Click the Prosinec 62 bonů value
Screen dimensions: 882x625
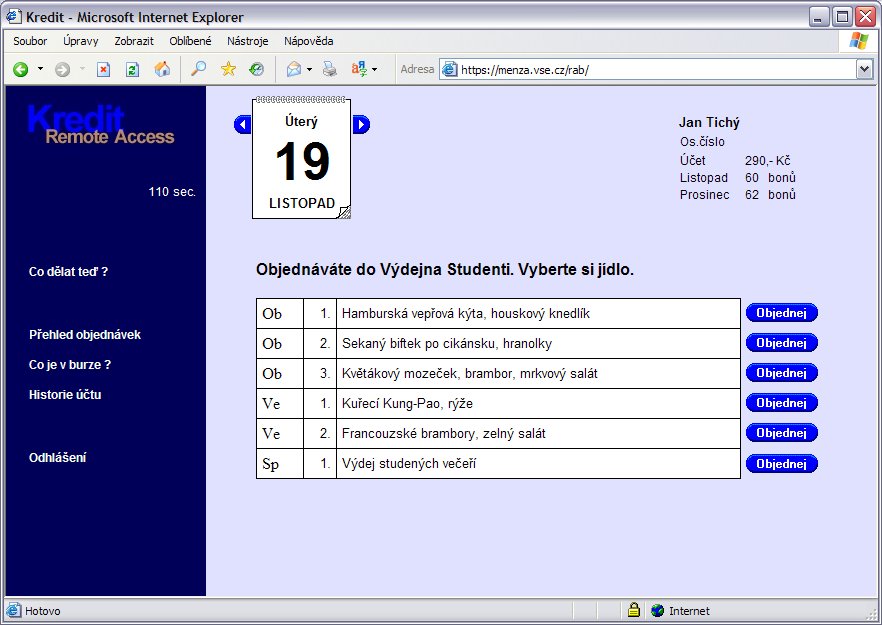[x=770, y=195]
